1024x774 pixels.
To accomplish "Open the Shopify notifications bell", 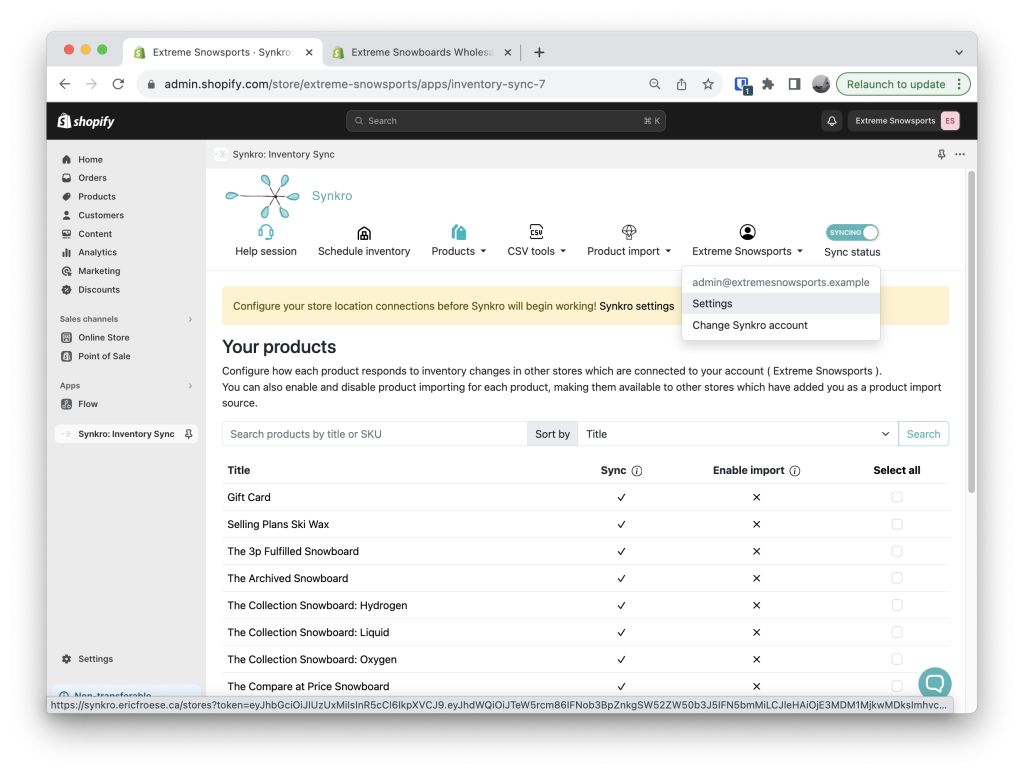I will click(831, 121).
